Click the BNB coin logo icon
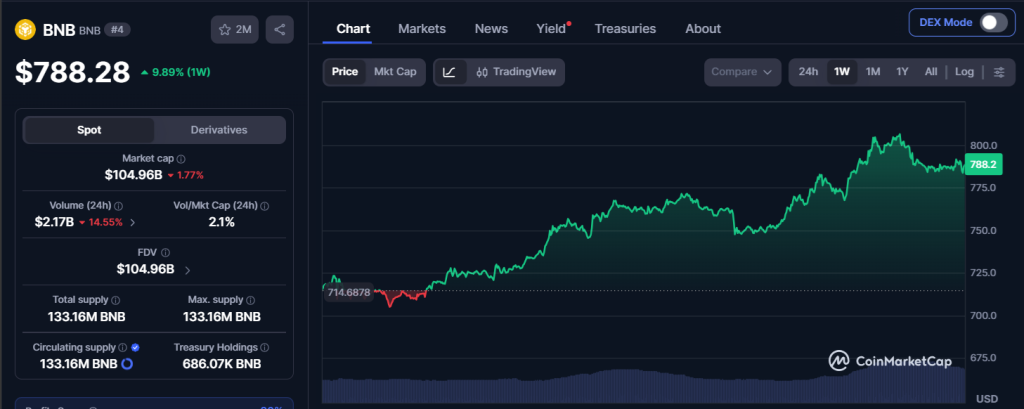 click(x=25, y=30)
